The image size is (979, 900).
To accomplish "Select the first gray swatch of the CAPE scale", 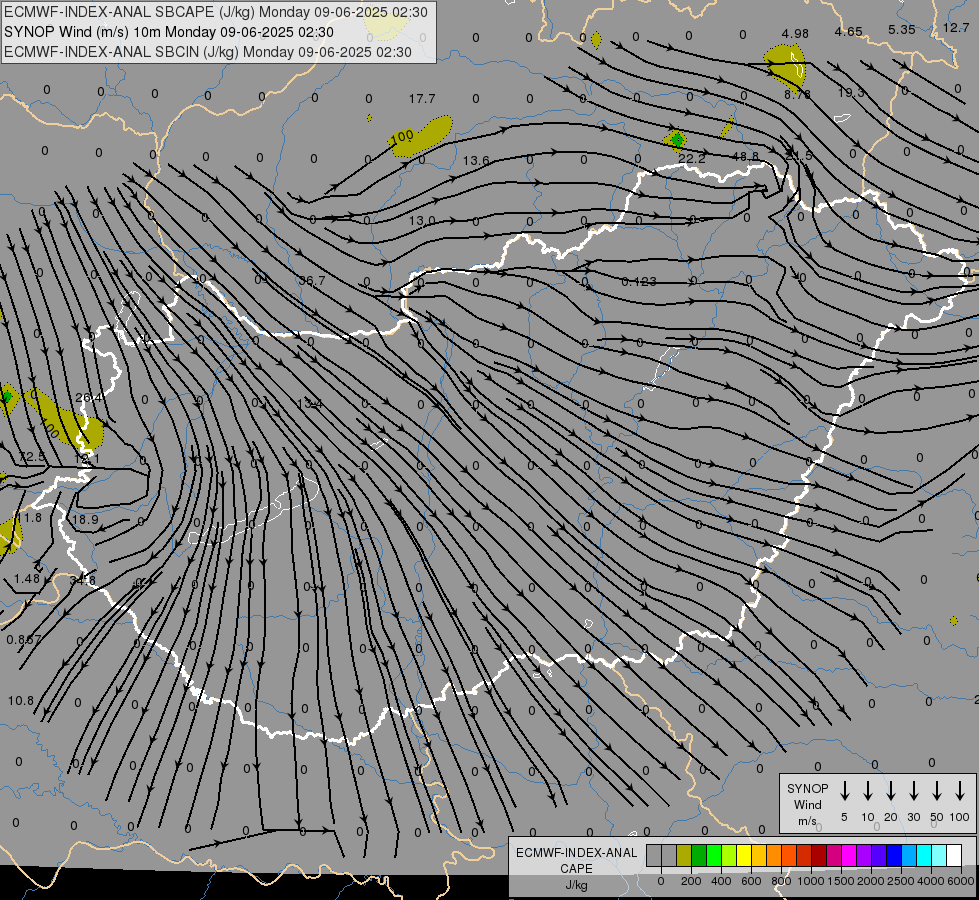I will [654, 856].
